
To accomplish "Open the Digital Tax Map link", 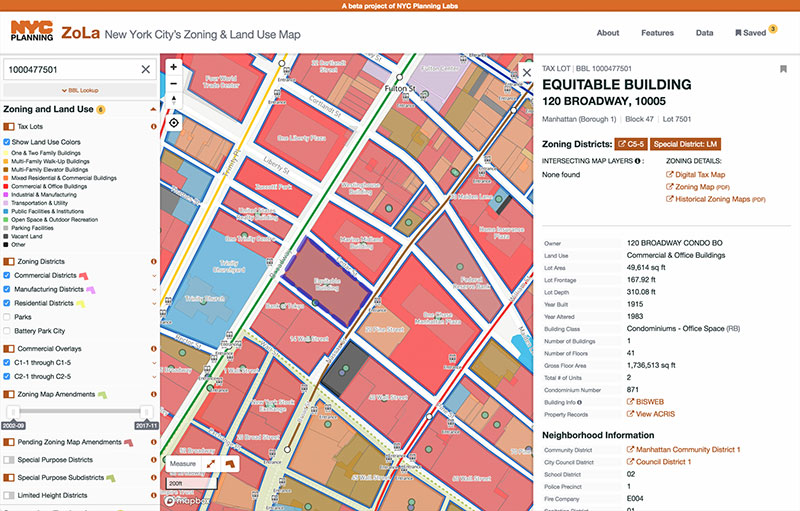I will click(700, 174).
